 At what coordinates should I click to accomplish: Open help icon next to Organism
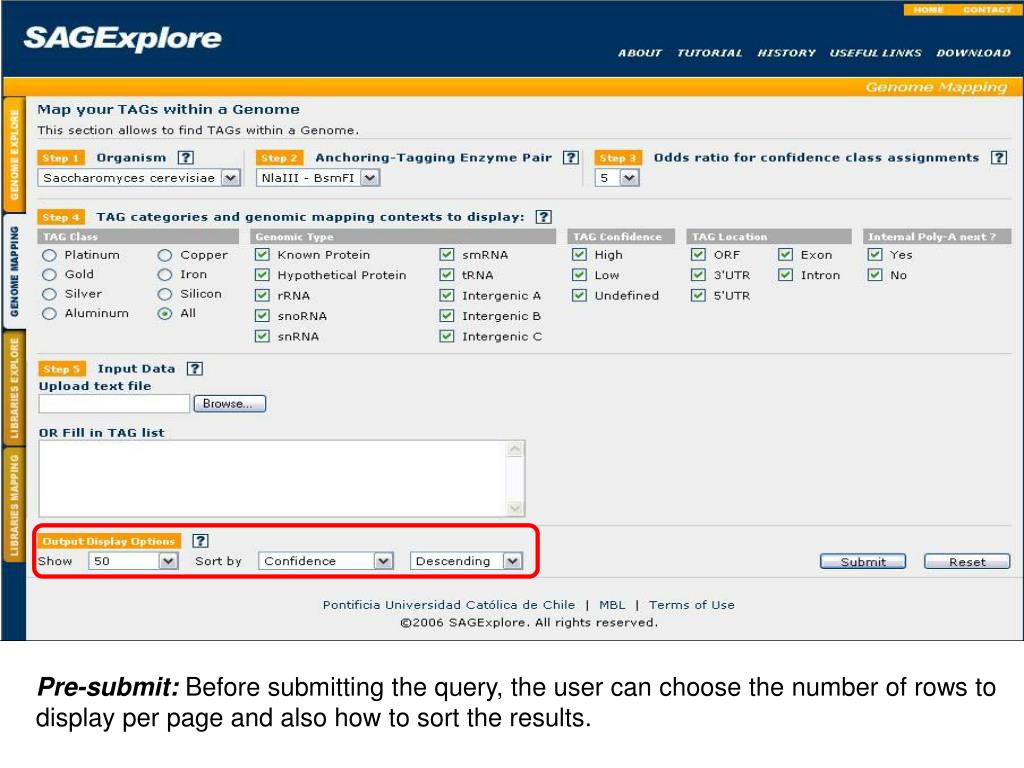[186, 157]
